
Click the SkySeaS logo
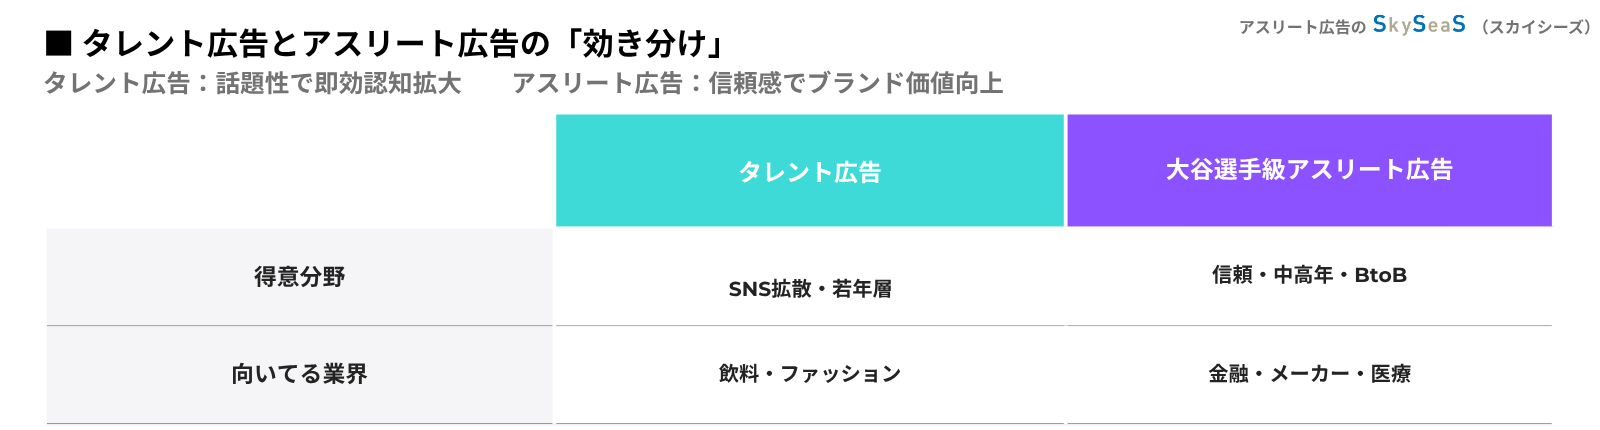coord(1419,25)
